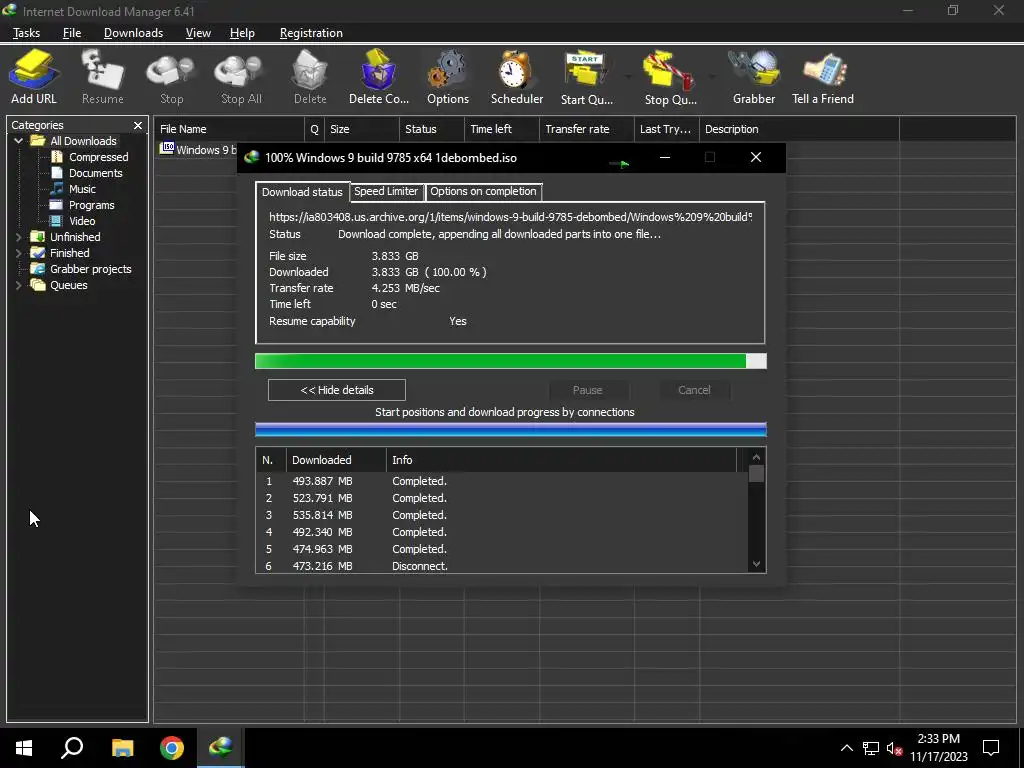Viewport: 1024px width, 768px height.
Task: Switch to the Speed Limiter tab
Action: [386, 191]
